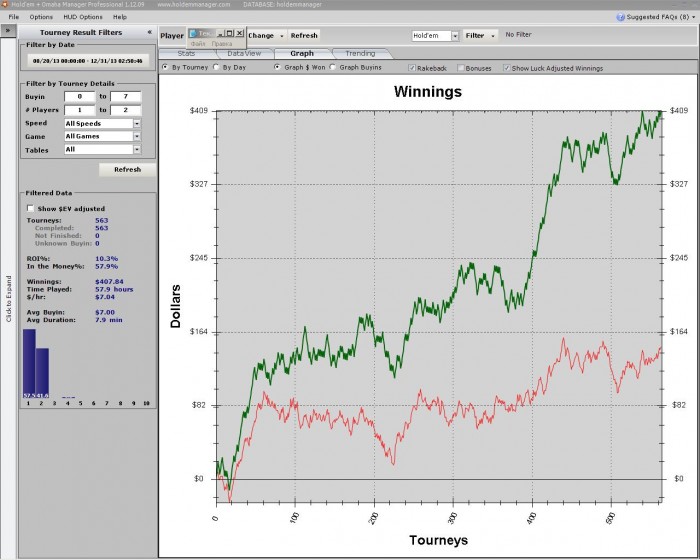Viewport: 700px width, 560px height.
Task: Click the top toolbar Refresh button
Action: click(x=304, y=35)
